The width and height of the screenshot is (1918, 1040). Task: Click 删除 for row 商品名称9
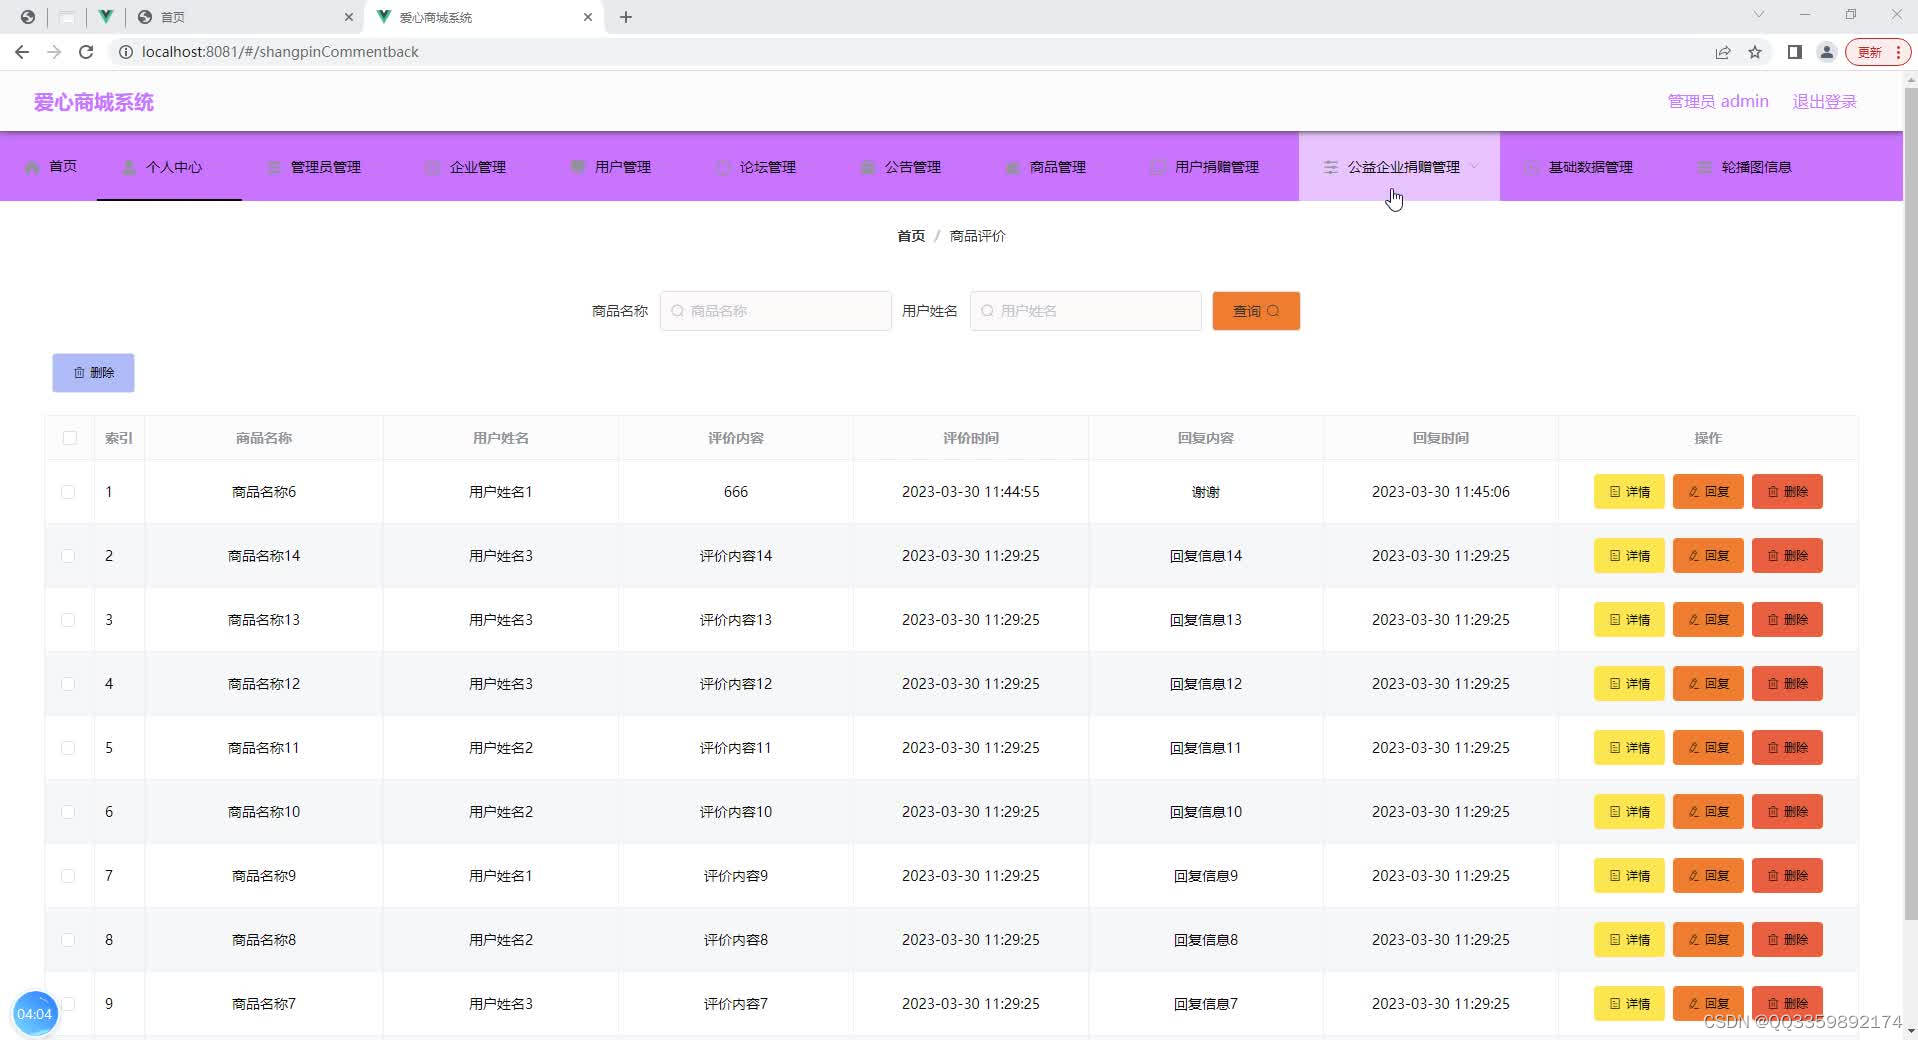coord(1787,875)
